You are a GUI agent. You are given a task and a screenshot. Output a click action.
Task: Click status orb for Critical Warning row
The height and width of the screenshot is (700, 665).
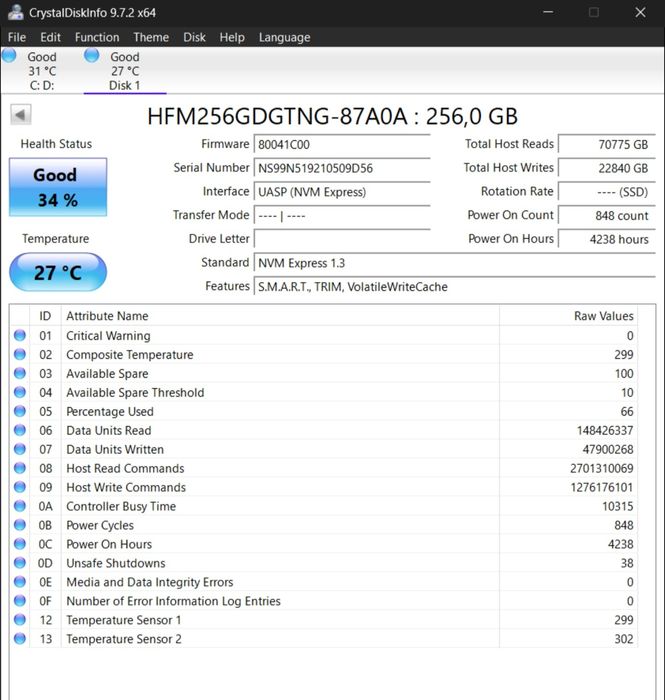point(20,335)
